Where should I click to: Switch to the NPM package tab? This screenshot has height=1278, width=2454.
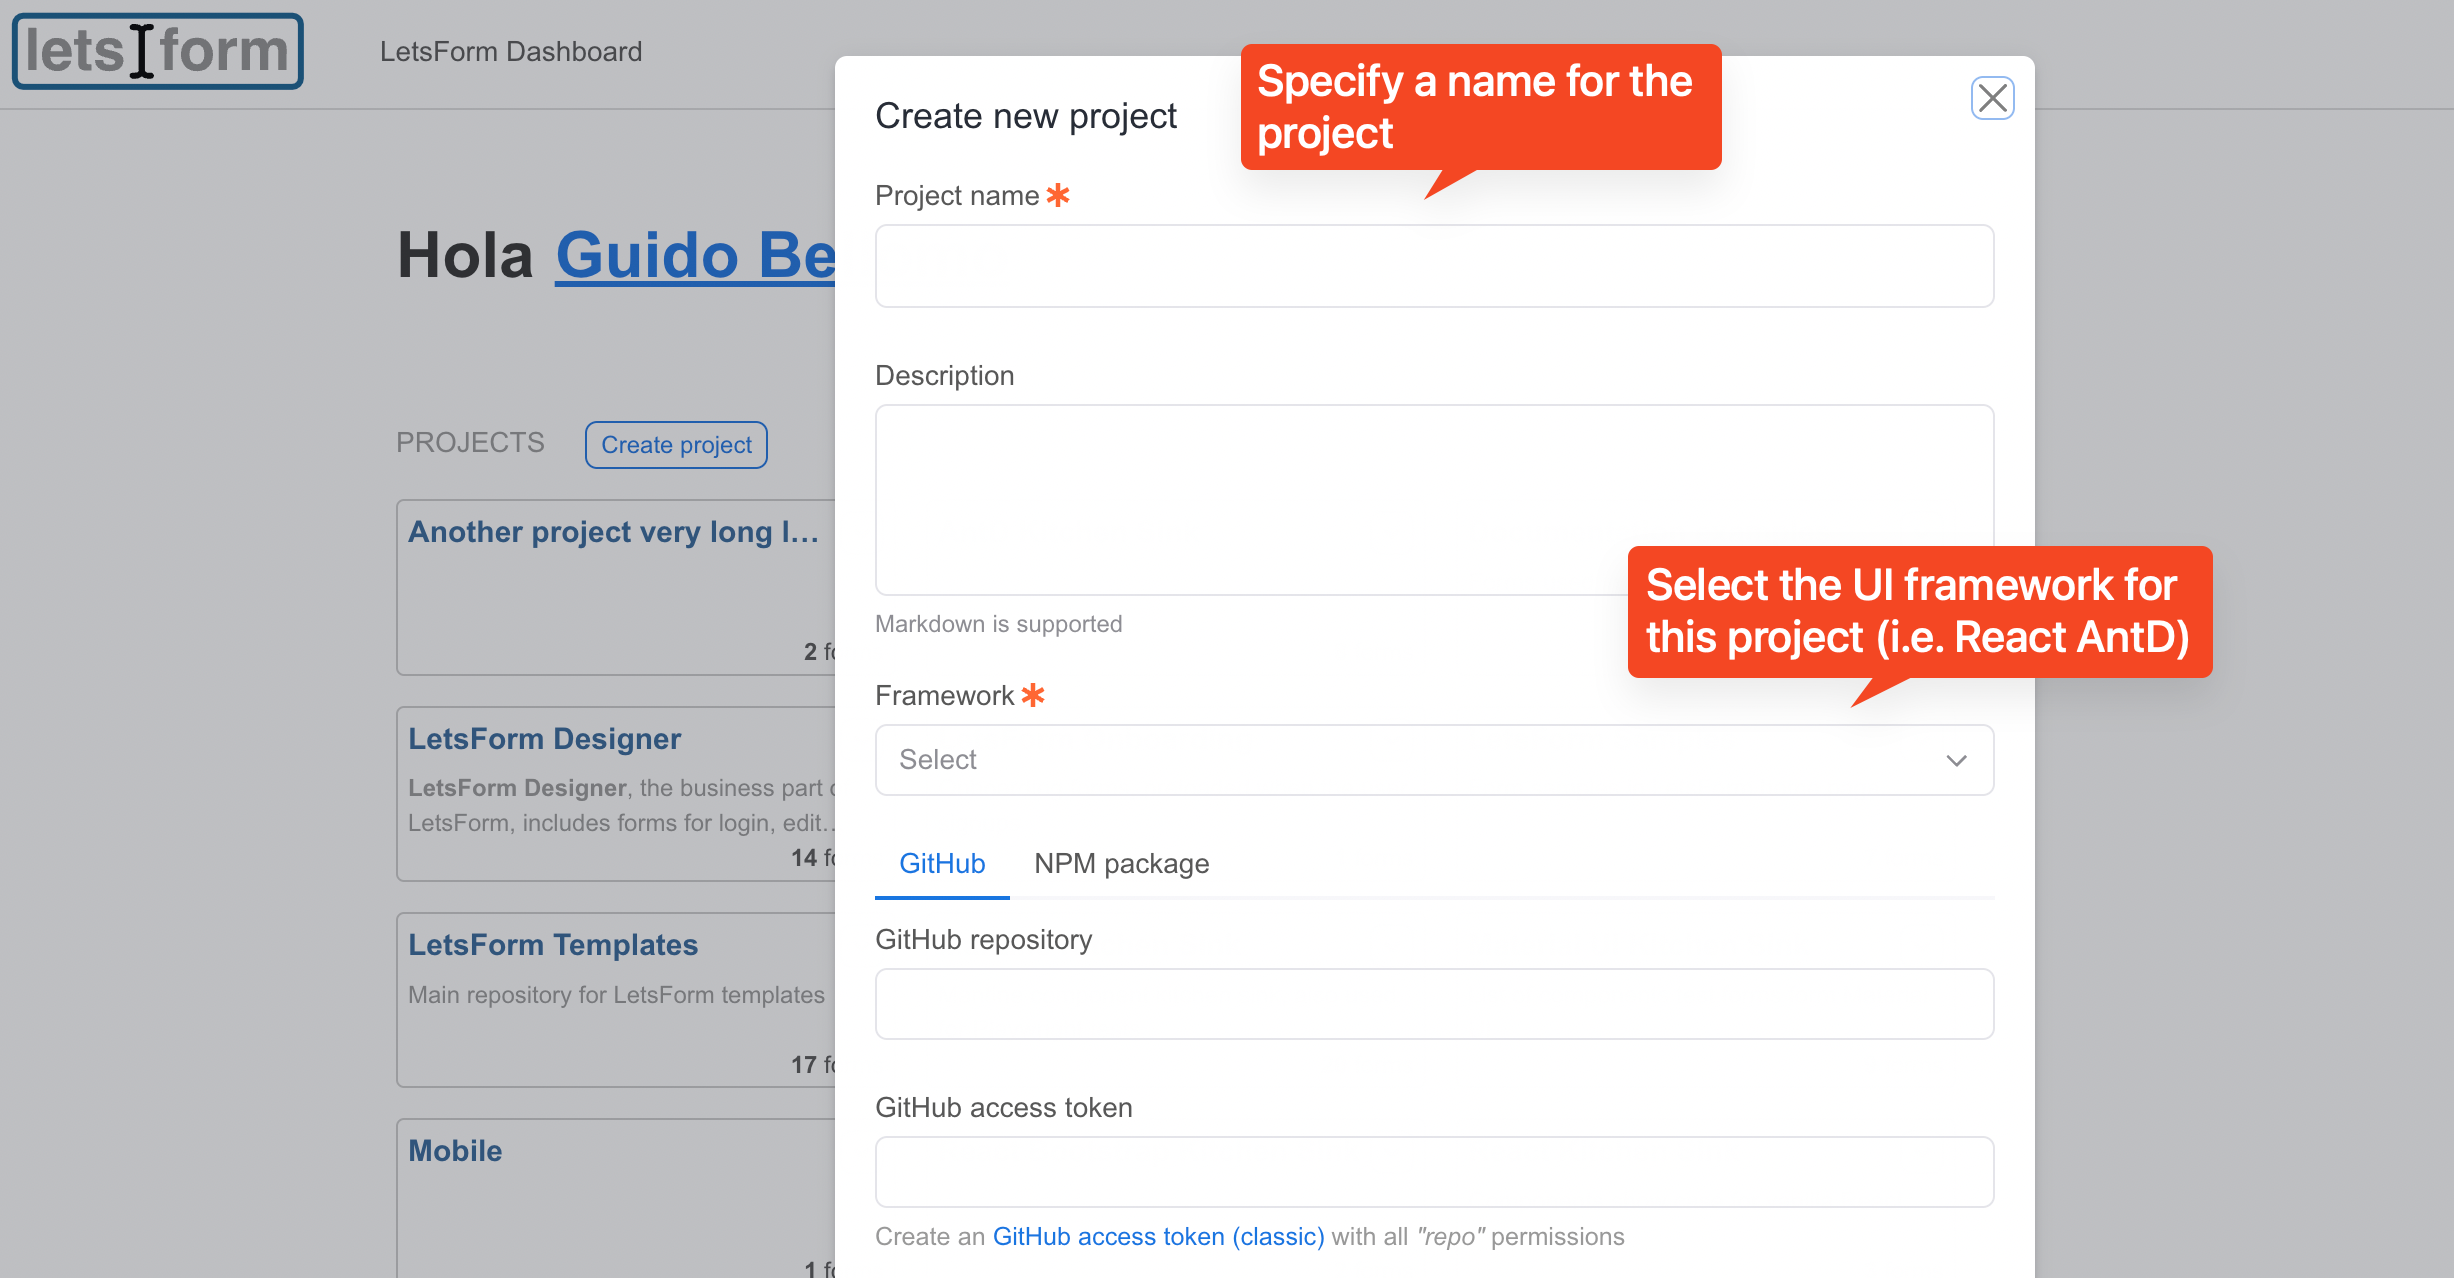pos(1121,863)
